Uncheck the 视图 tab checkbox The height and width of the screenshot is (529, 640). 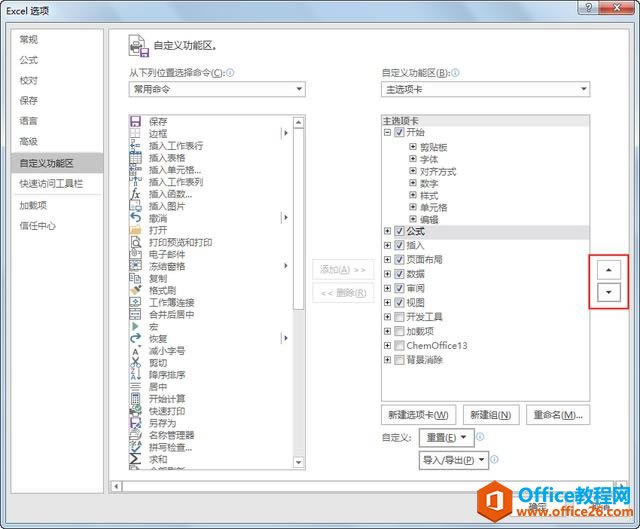click(400, 302)
